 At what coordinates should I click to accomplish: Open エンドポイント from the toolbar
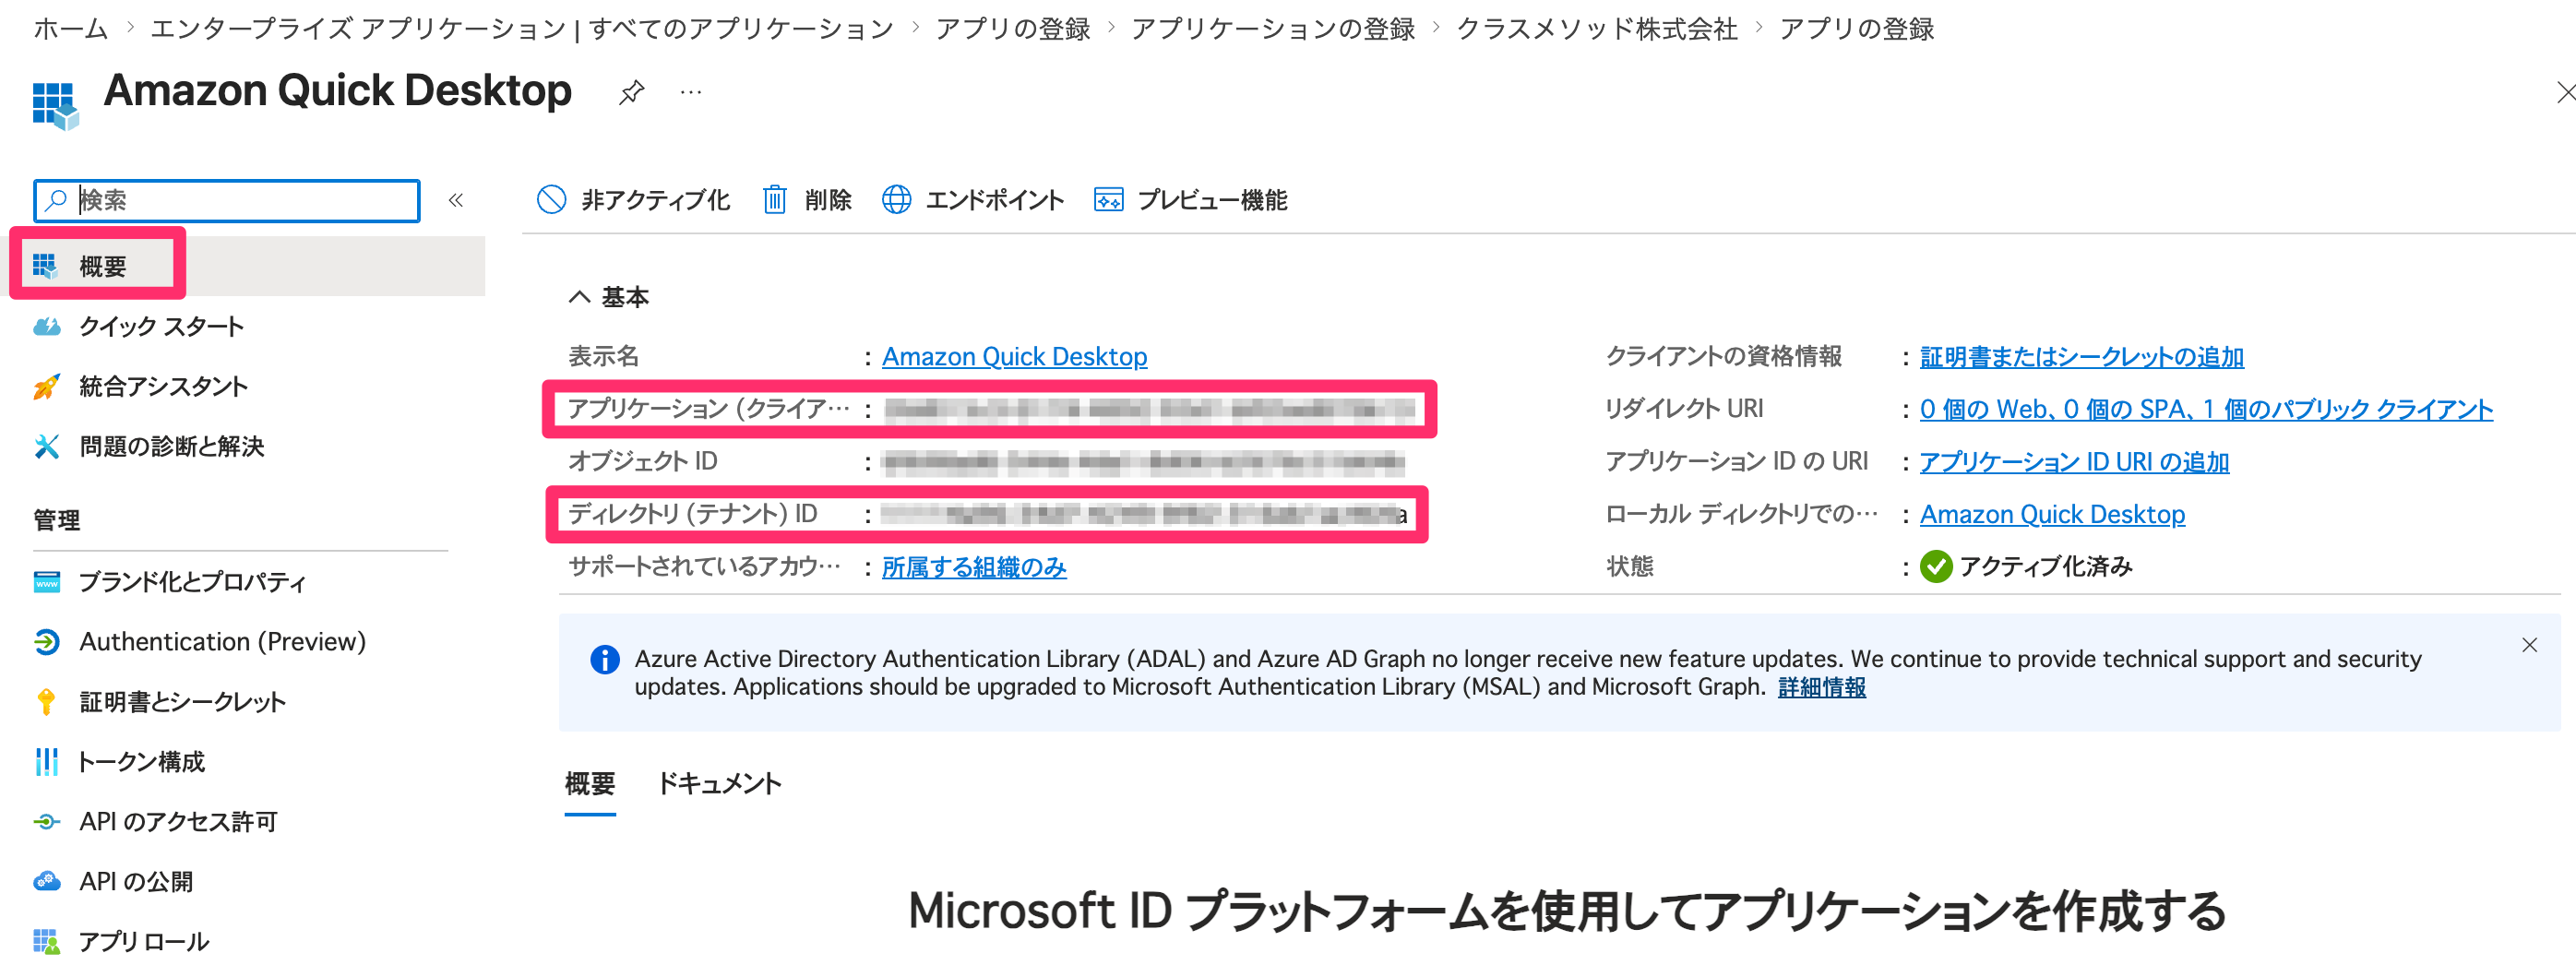(x=972, y=200)
